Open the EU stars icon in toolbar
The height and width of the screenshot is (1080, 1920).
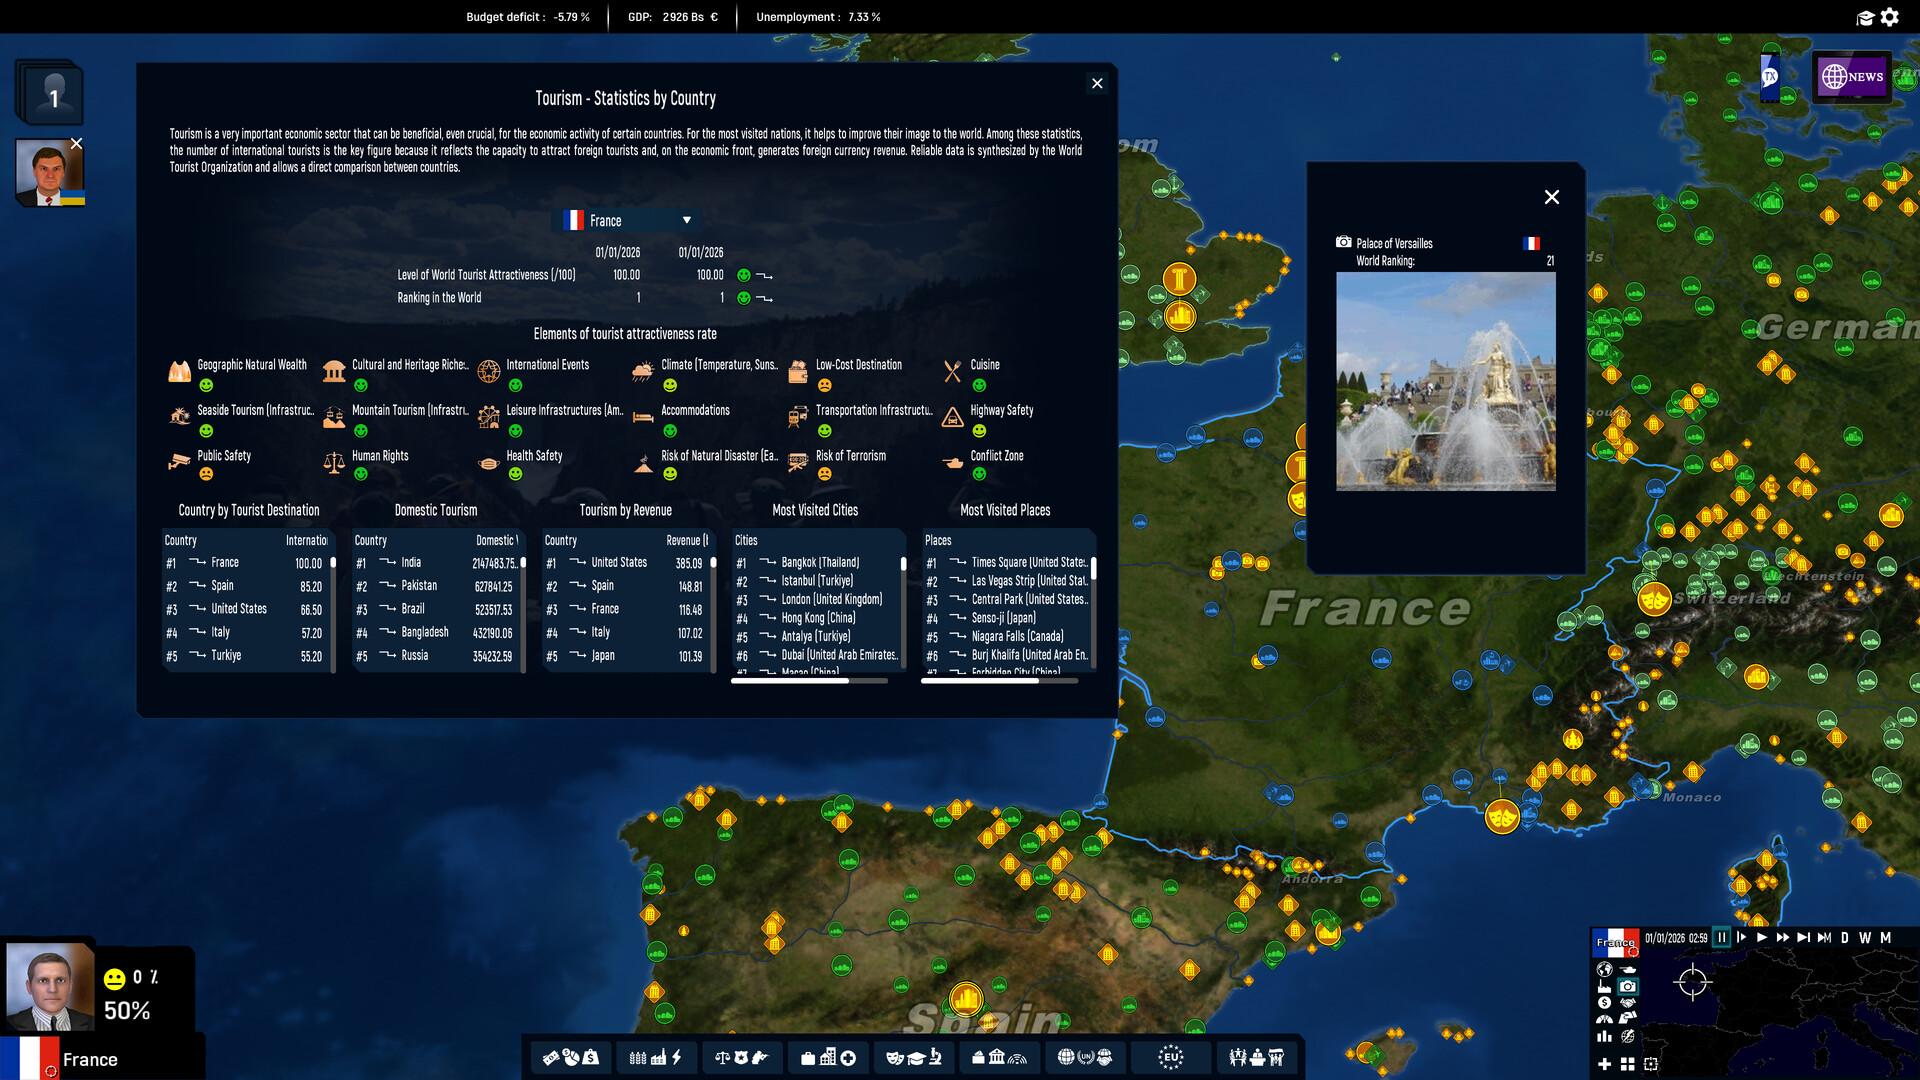[x=1171, y=1057]
